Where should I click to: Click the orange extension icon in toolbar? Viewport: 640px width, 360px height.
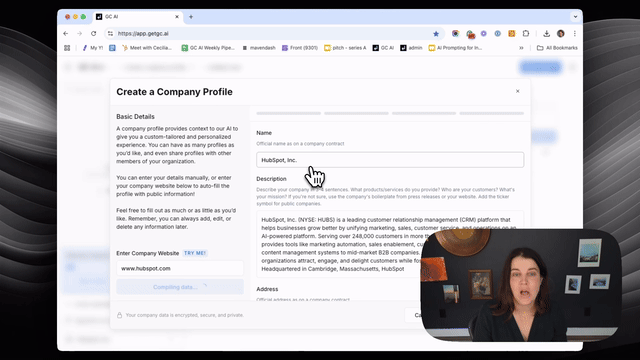(511, 33)
